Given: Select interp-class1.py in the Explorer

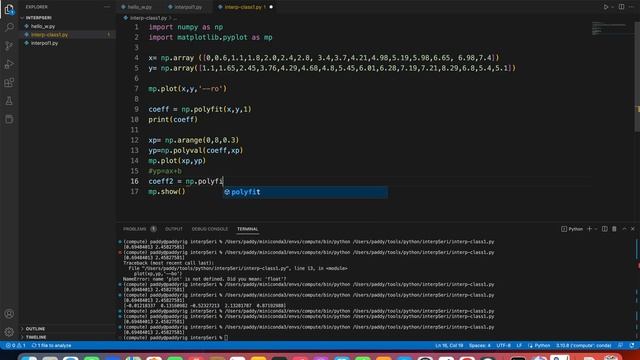Looking at the screenshot, I should [x=68, y=35].
